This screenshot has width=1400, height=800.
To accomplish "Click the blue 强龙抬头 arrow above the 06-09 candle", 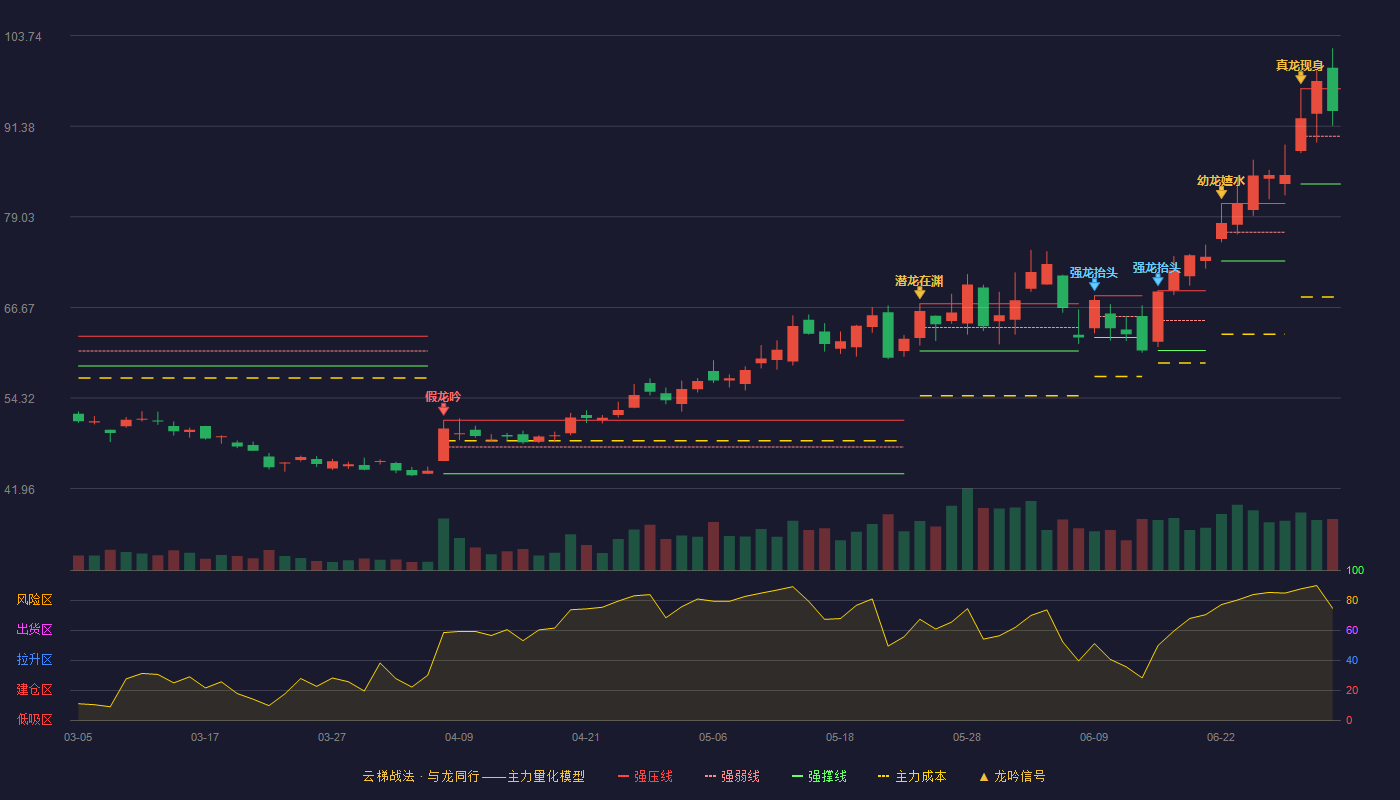I will [x=1094, y=285].
